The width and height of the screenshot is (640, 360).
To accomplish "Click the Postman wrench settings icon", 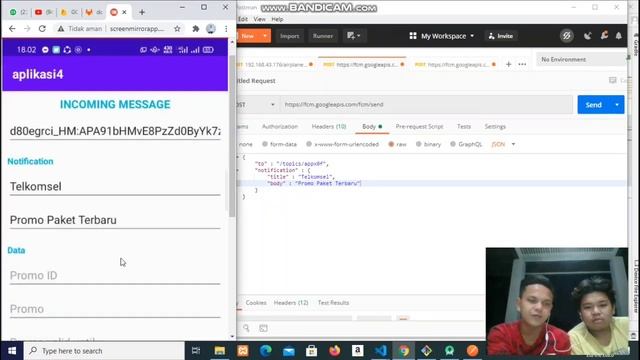I will [604, 36].
